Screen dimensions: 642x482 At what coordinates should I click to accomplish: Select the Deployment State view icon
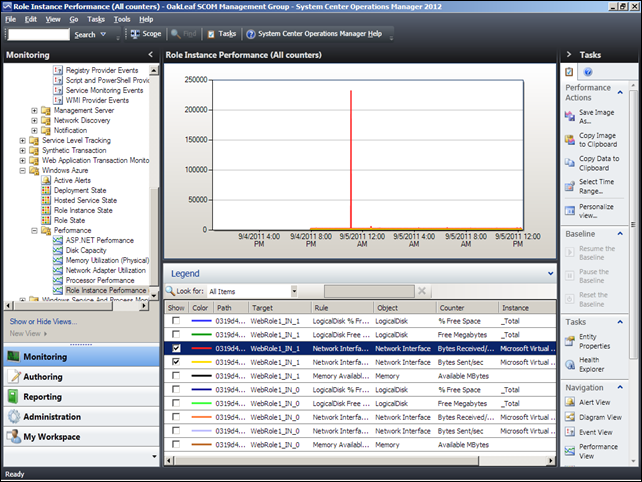[46, 190]
